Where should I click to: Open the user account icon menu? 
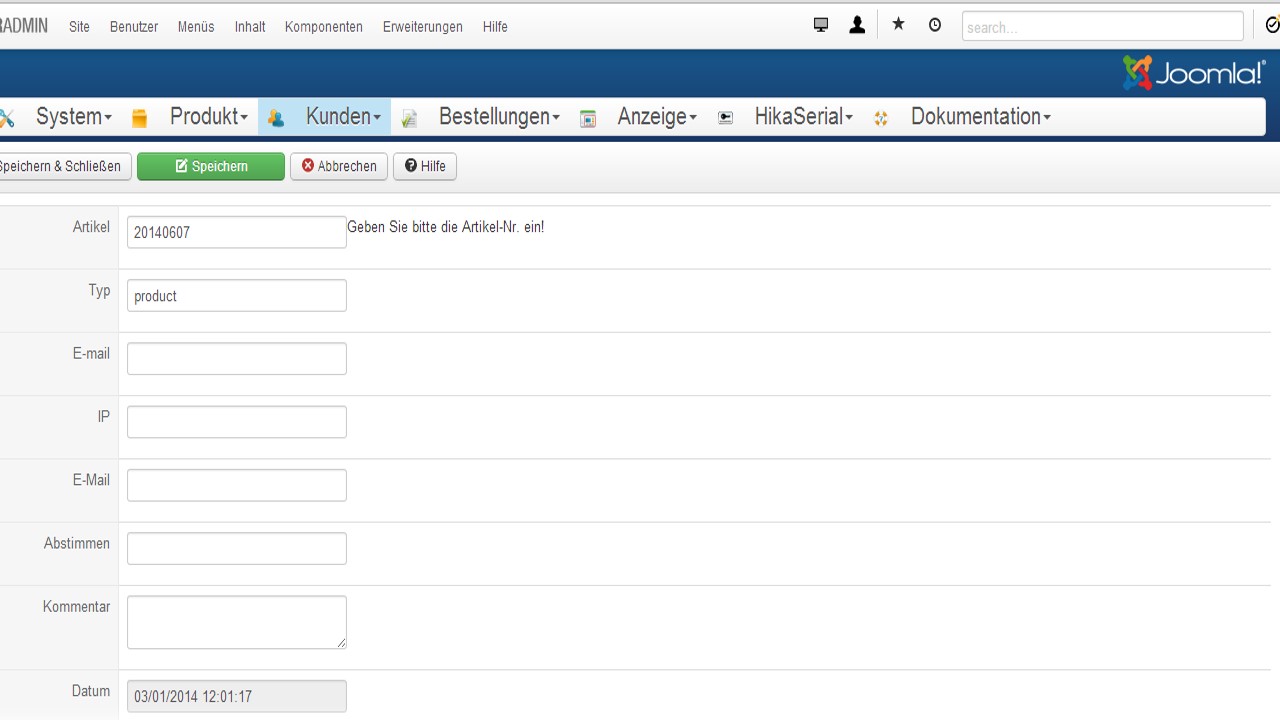[857, 26]
